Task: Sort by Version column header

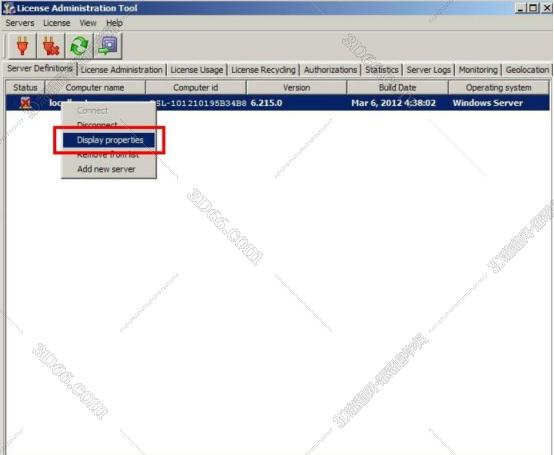Action: 296,87
